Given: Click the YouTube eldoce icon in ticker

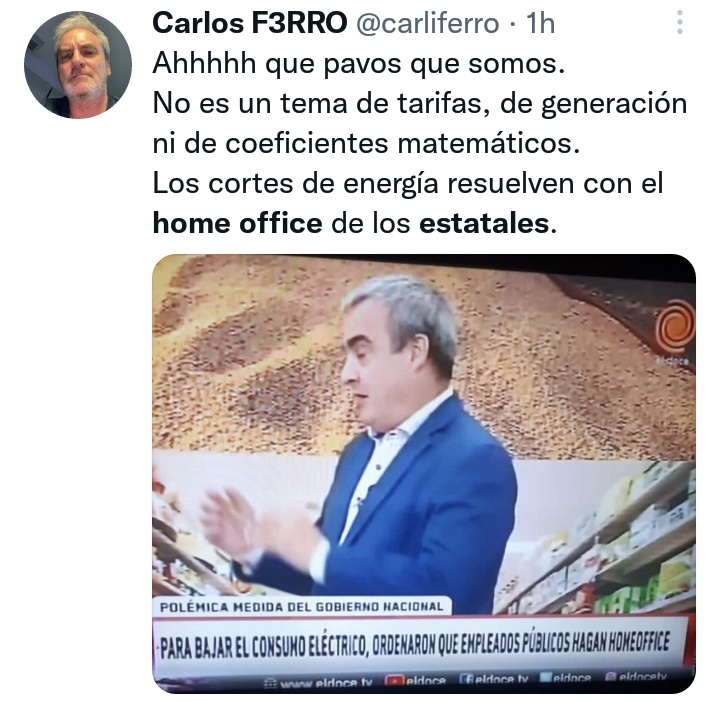Looking at the screenshot, I should tap(394, 680).
